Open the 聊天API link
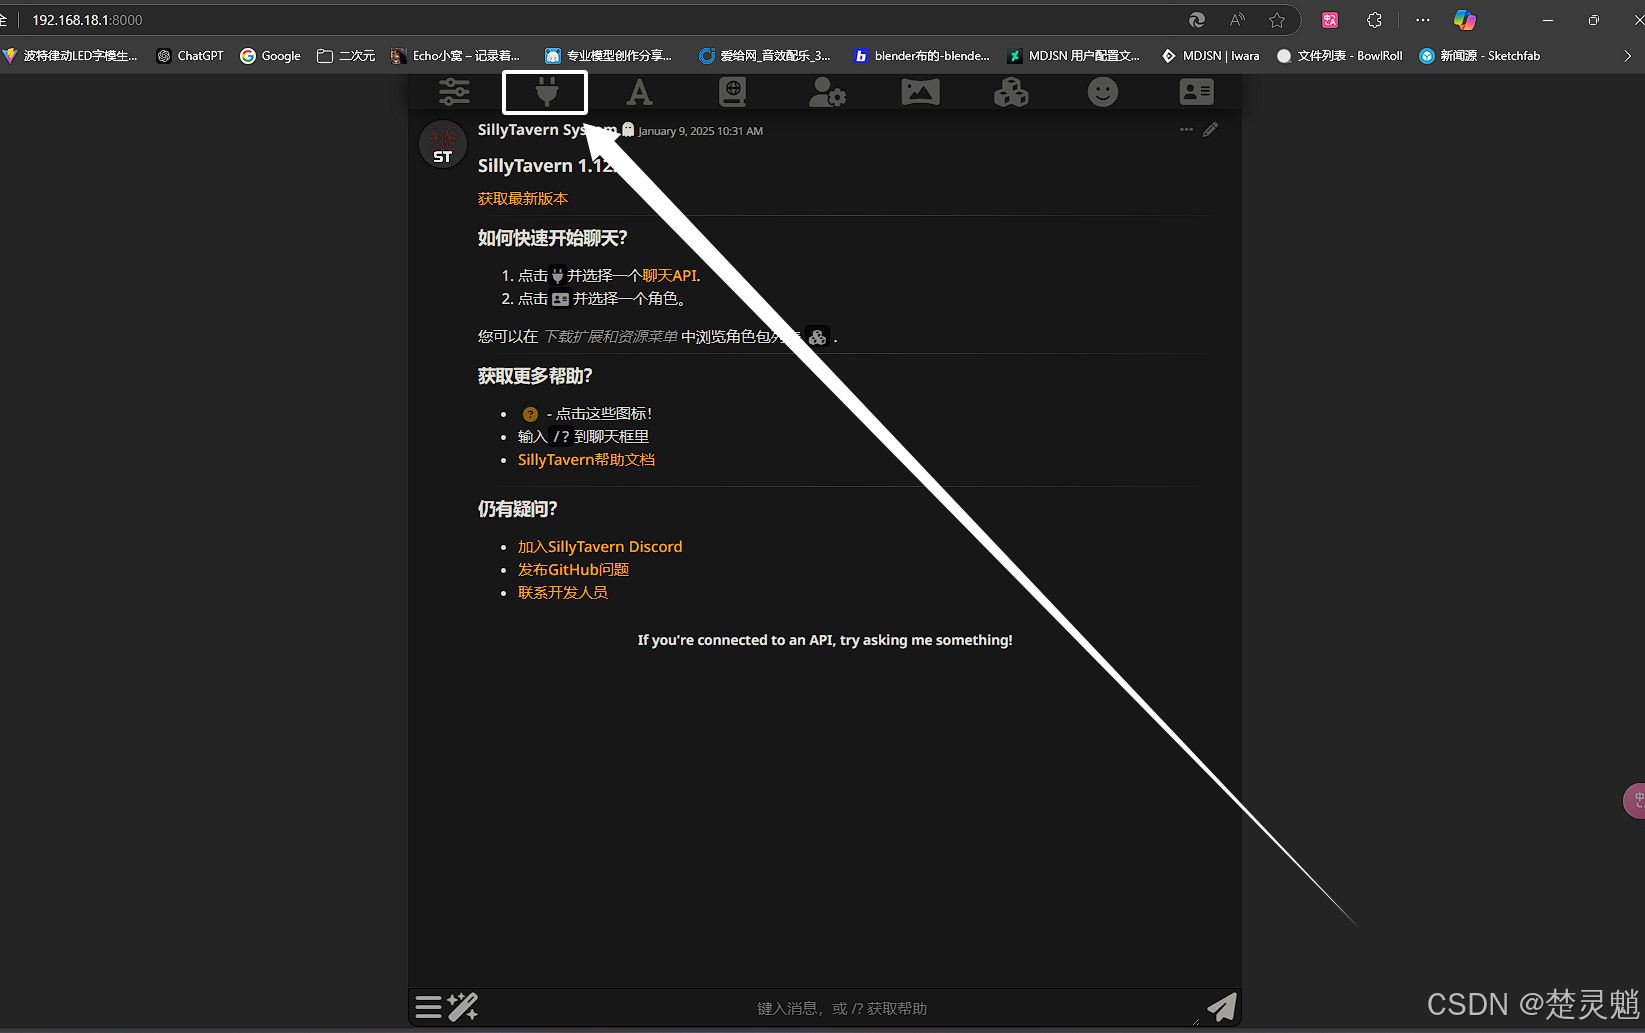 [669, 275]
